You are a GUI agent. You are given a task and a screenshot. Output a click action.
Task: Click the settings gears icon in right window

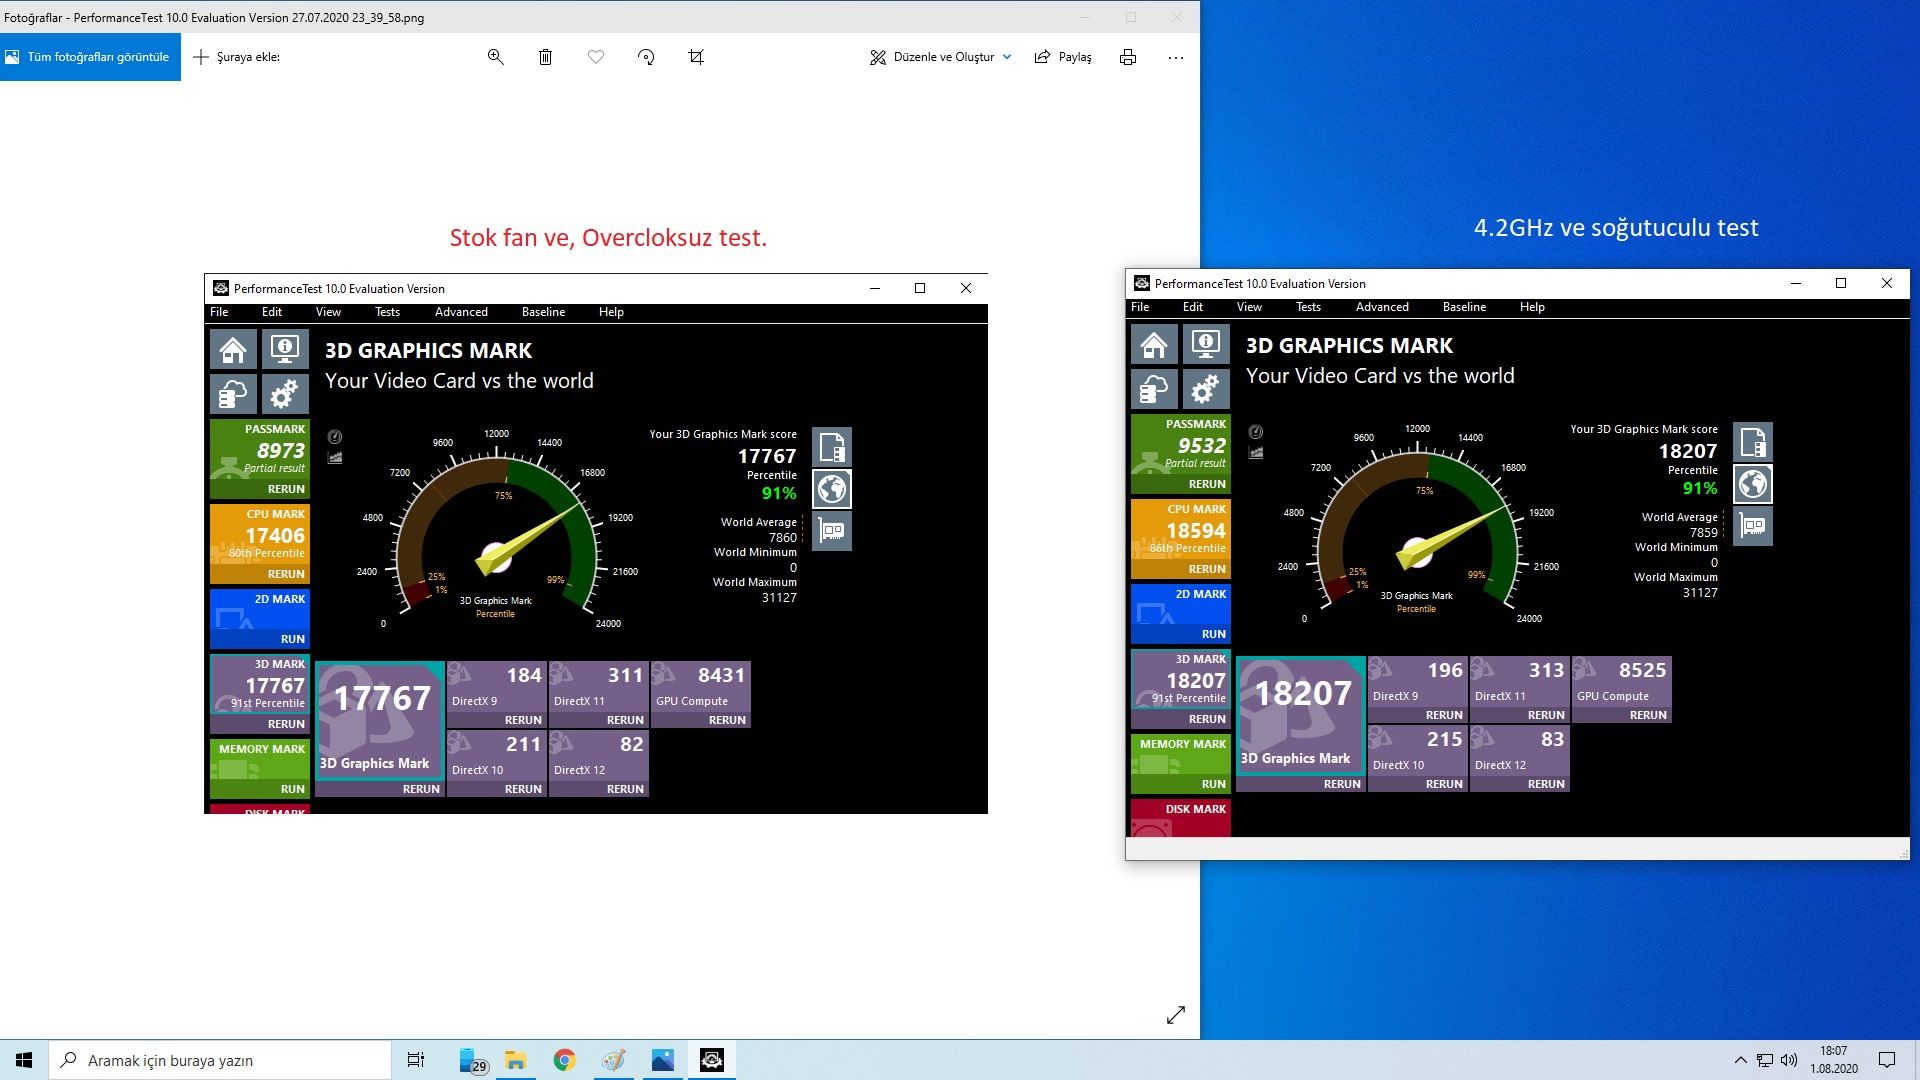pyautogui.click(x=1206, y=389)
